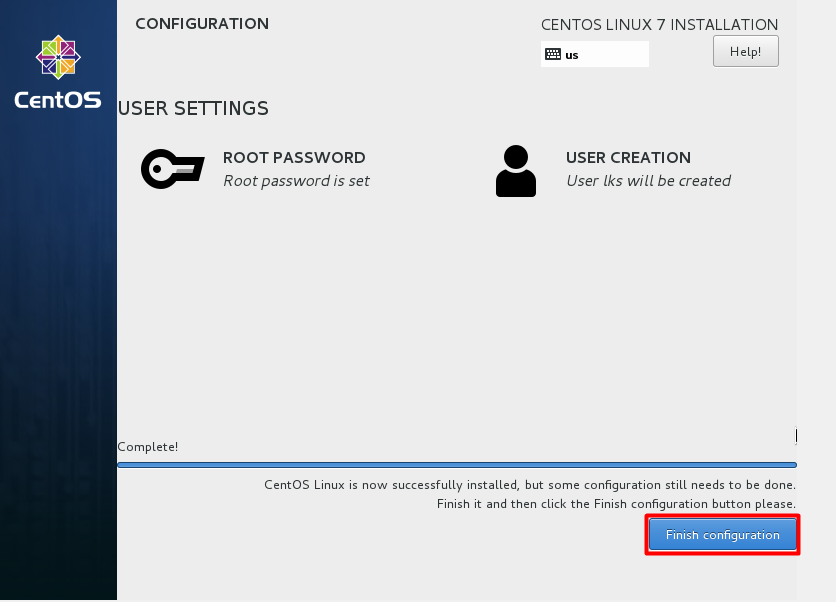Open the USER CREATION setting
The height and width of the screenshot is (602, 836).
pyautogui.click(x=628, y=158)
